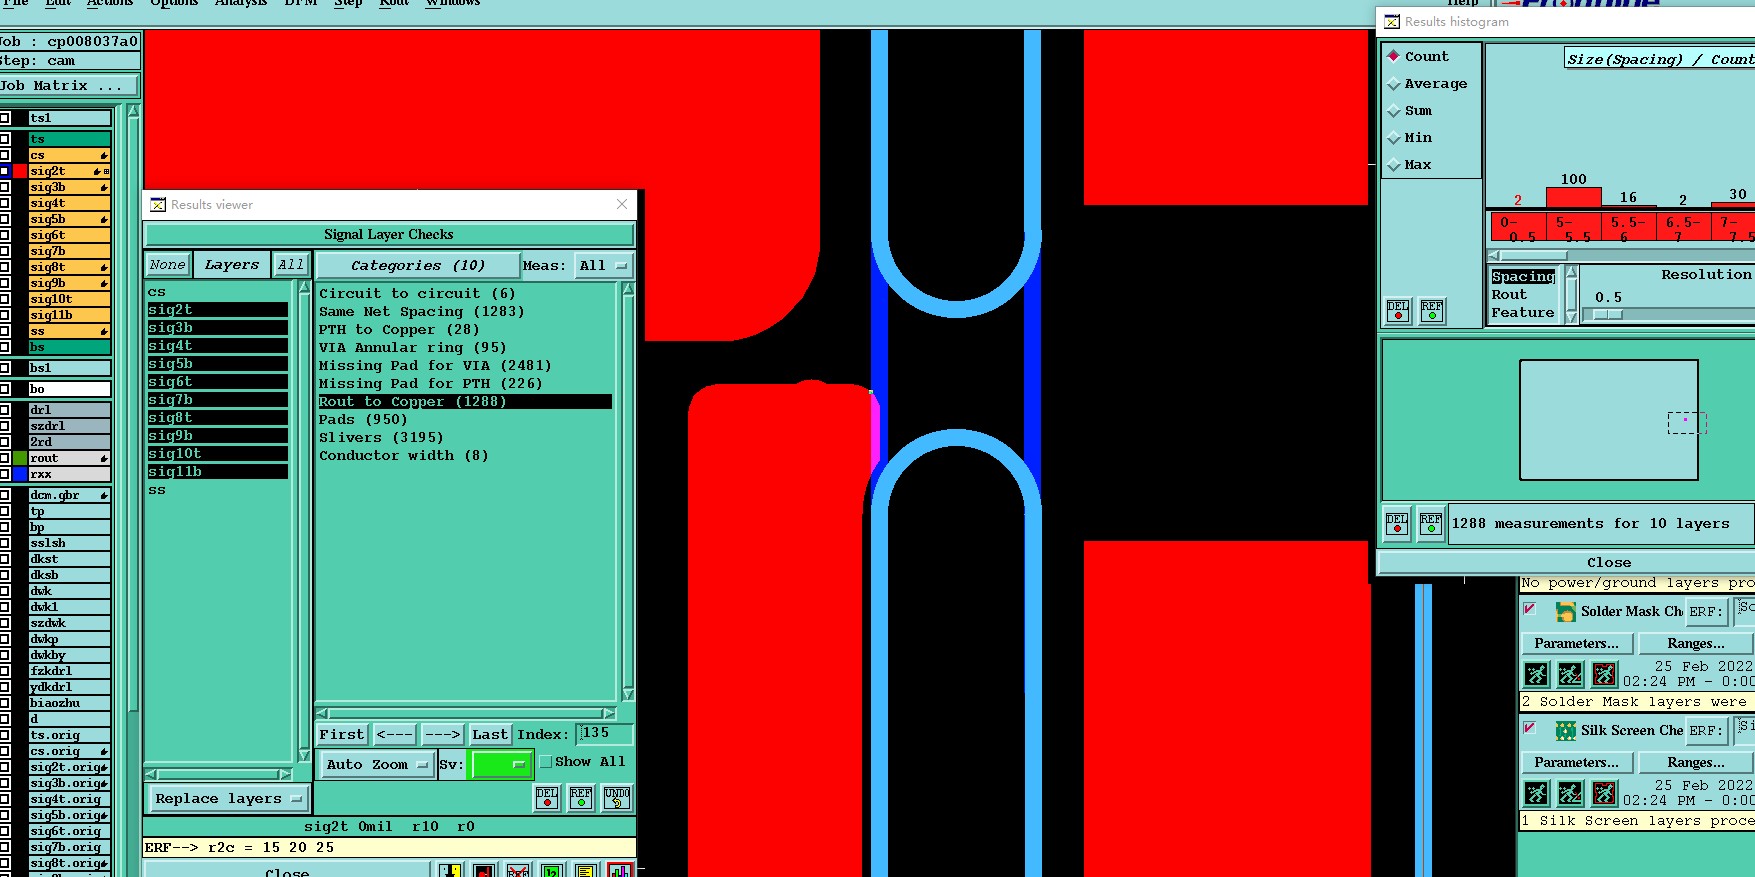This screenshot has height=877, width=1755.
Task: Open Sv green color dropdown
Action: (501, 764)
